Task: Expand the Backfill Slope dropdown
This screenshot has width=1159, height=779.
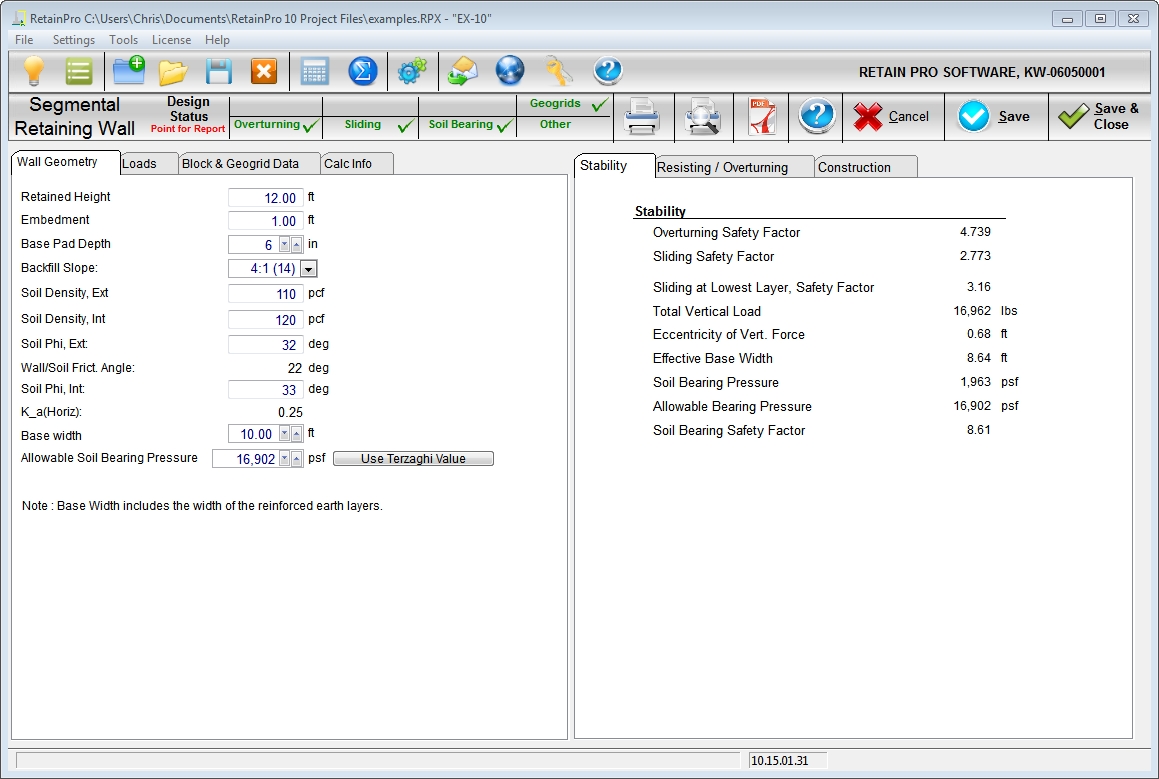Action: pyautogui.click(x=309, y=268)
